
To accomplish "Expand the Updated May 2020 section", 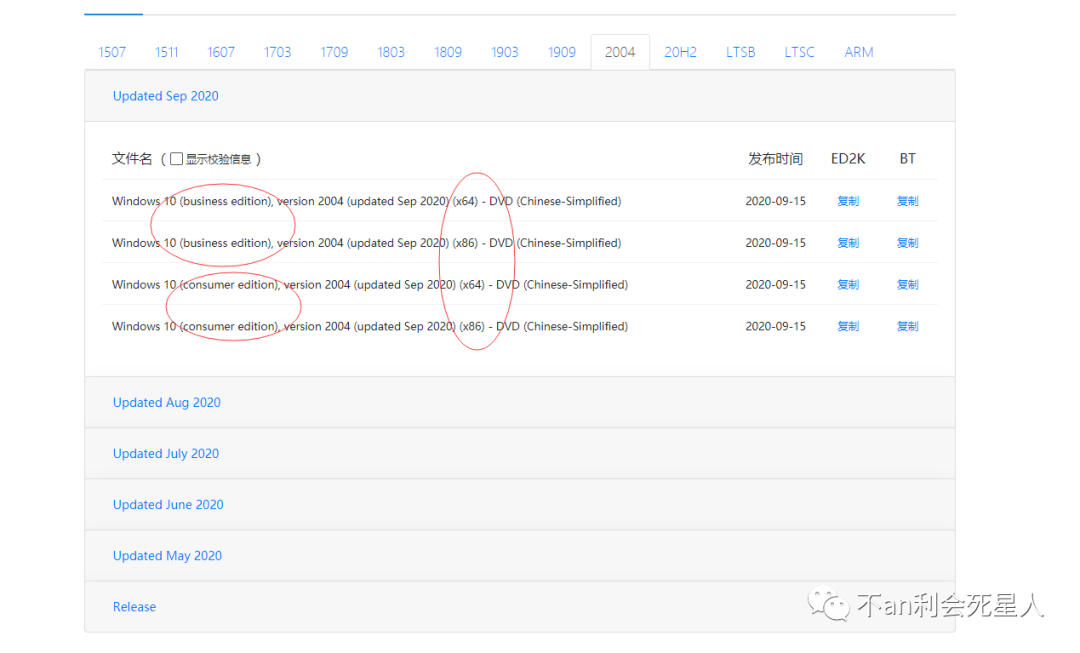I will [167, 555].
